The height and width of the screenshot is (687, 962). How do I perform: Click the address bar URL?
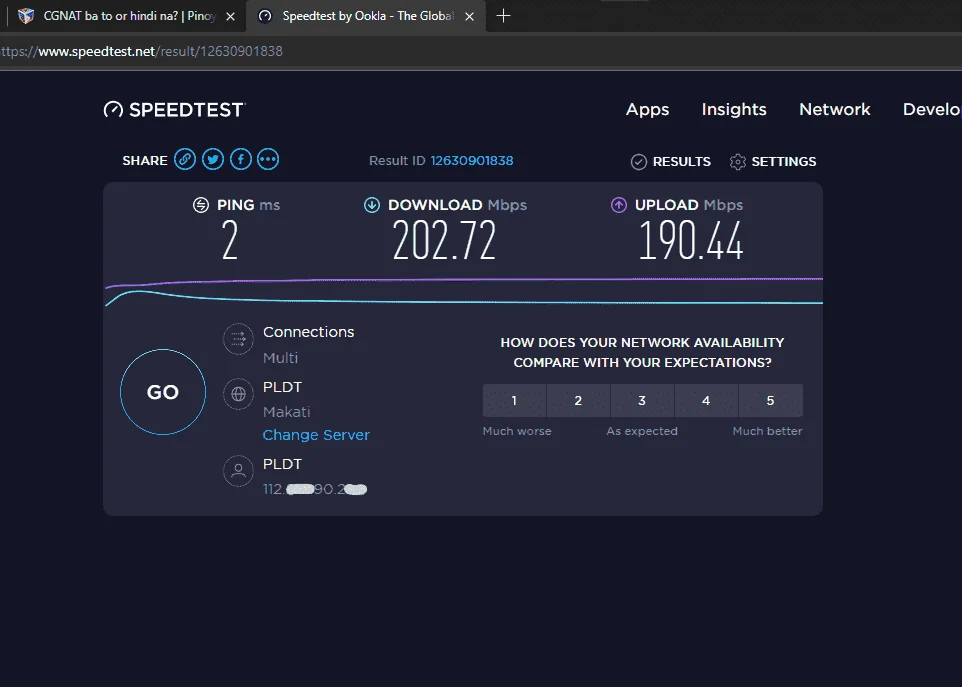point(141,52)
